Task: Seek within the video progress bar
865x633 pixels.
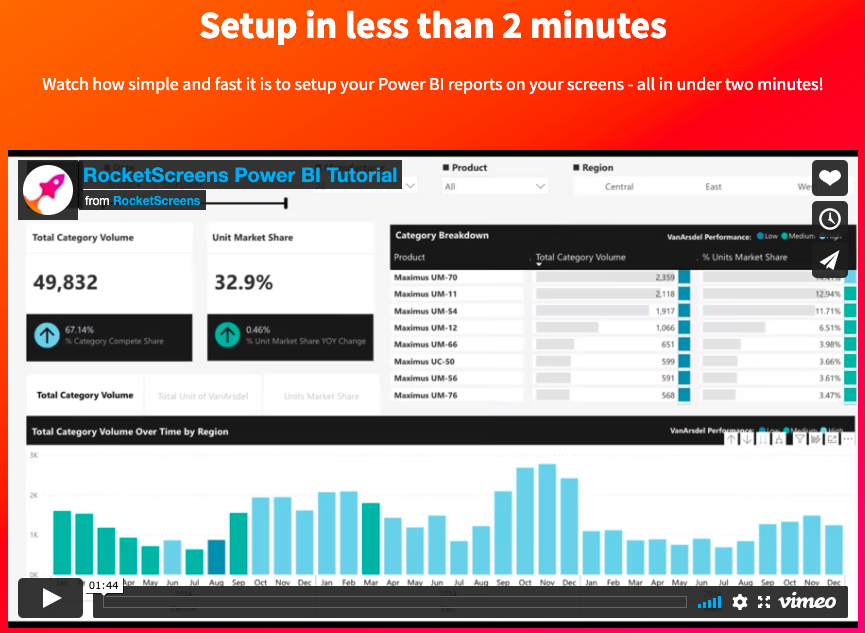Action: [395, 602]
